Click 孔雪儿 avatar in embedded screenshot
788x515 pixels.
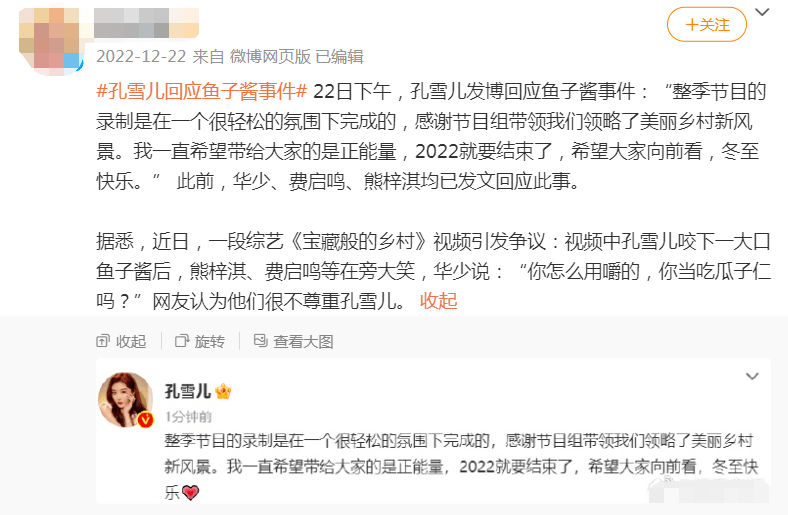(126, 400)
